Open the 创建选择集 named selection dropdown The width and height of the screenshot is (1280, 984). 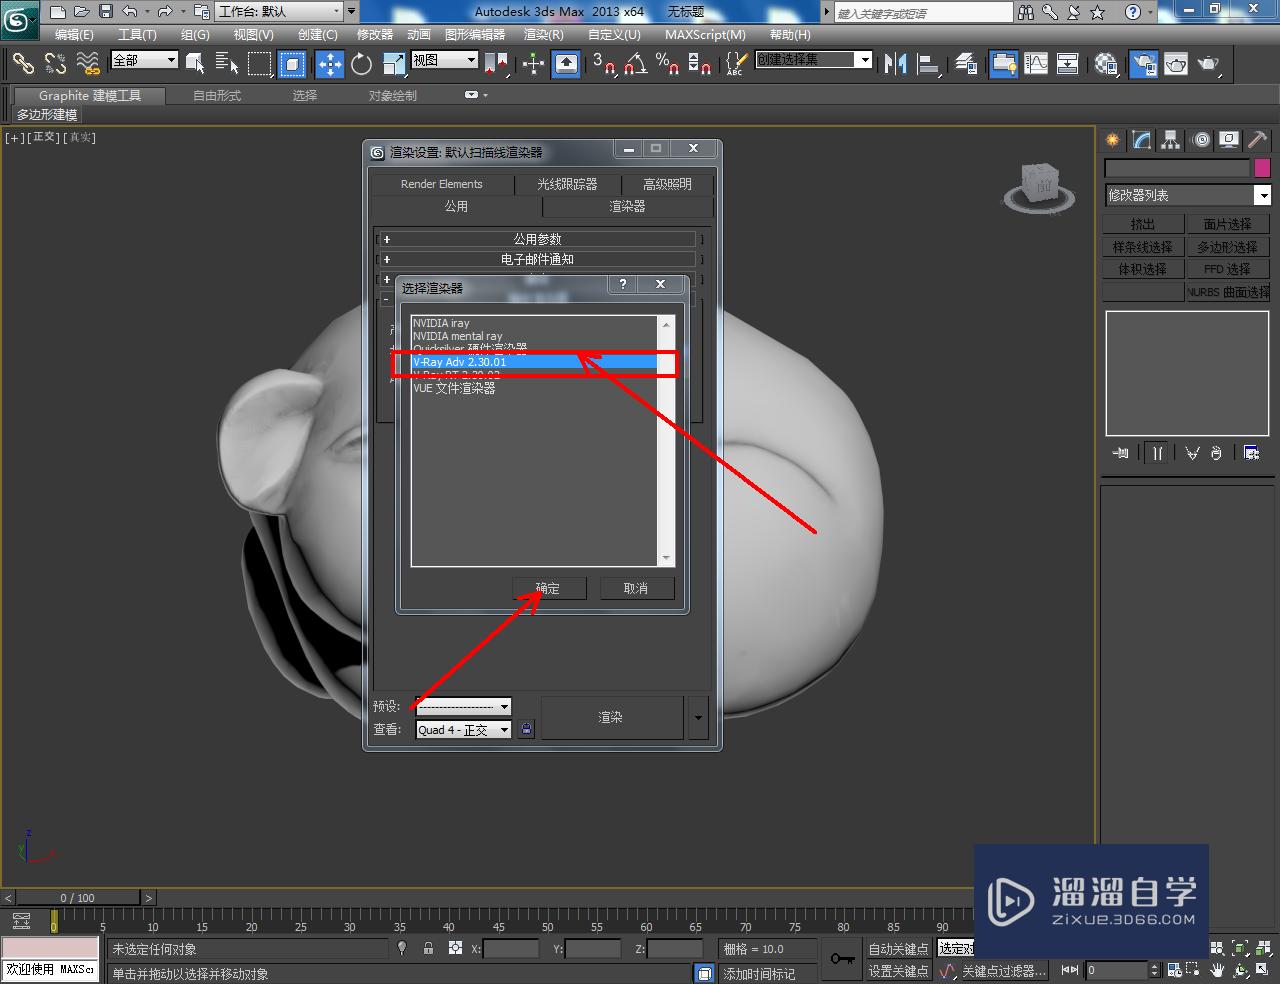tap(814, 60)
